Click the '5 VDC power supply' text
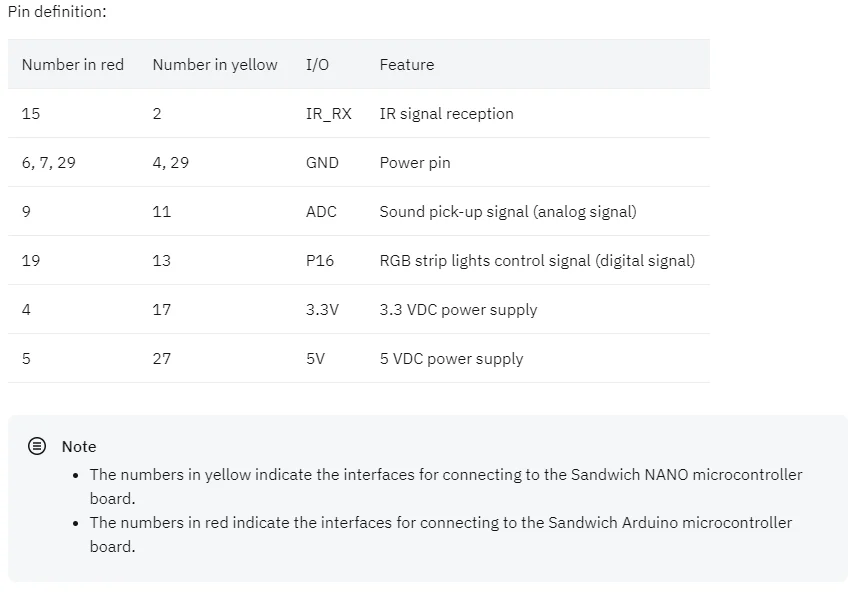Screen dimensions: 858x608 tap(451, 358)
